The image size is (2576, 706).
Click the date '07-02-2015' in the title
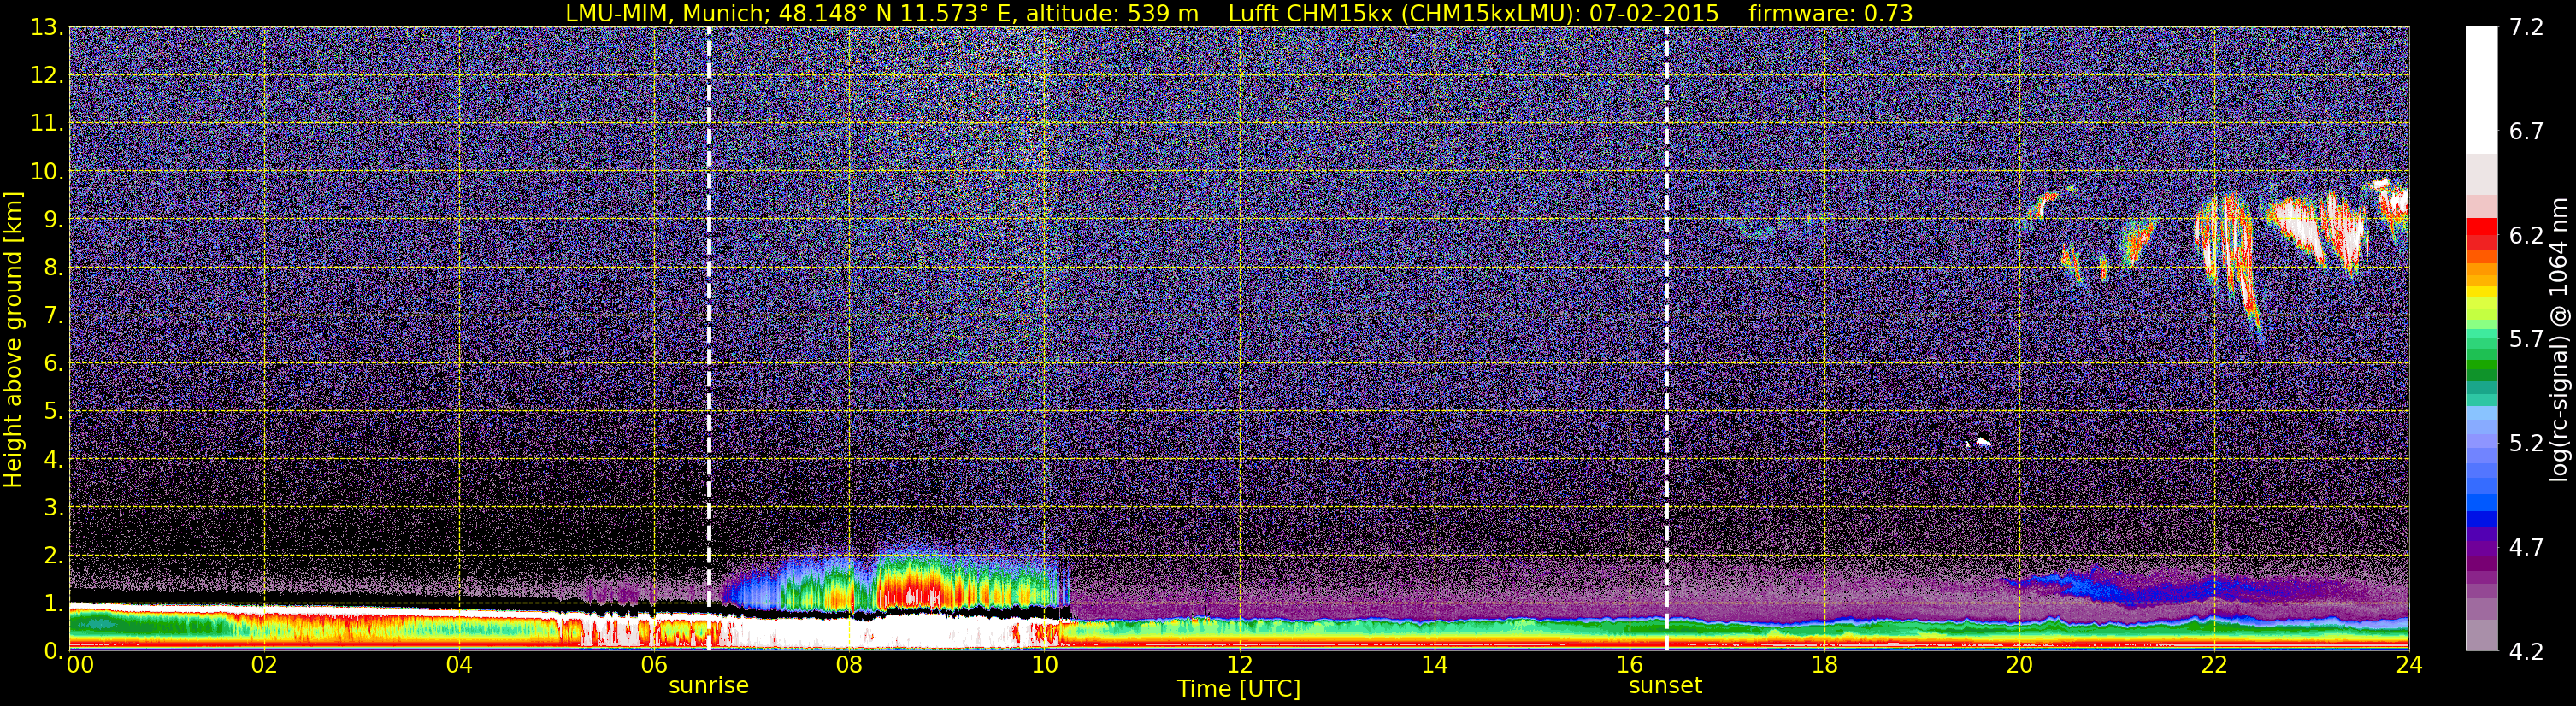[1653, 13]
